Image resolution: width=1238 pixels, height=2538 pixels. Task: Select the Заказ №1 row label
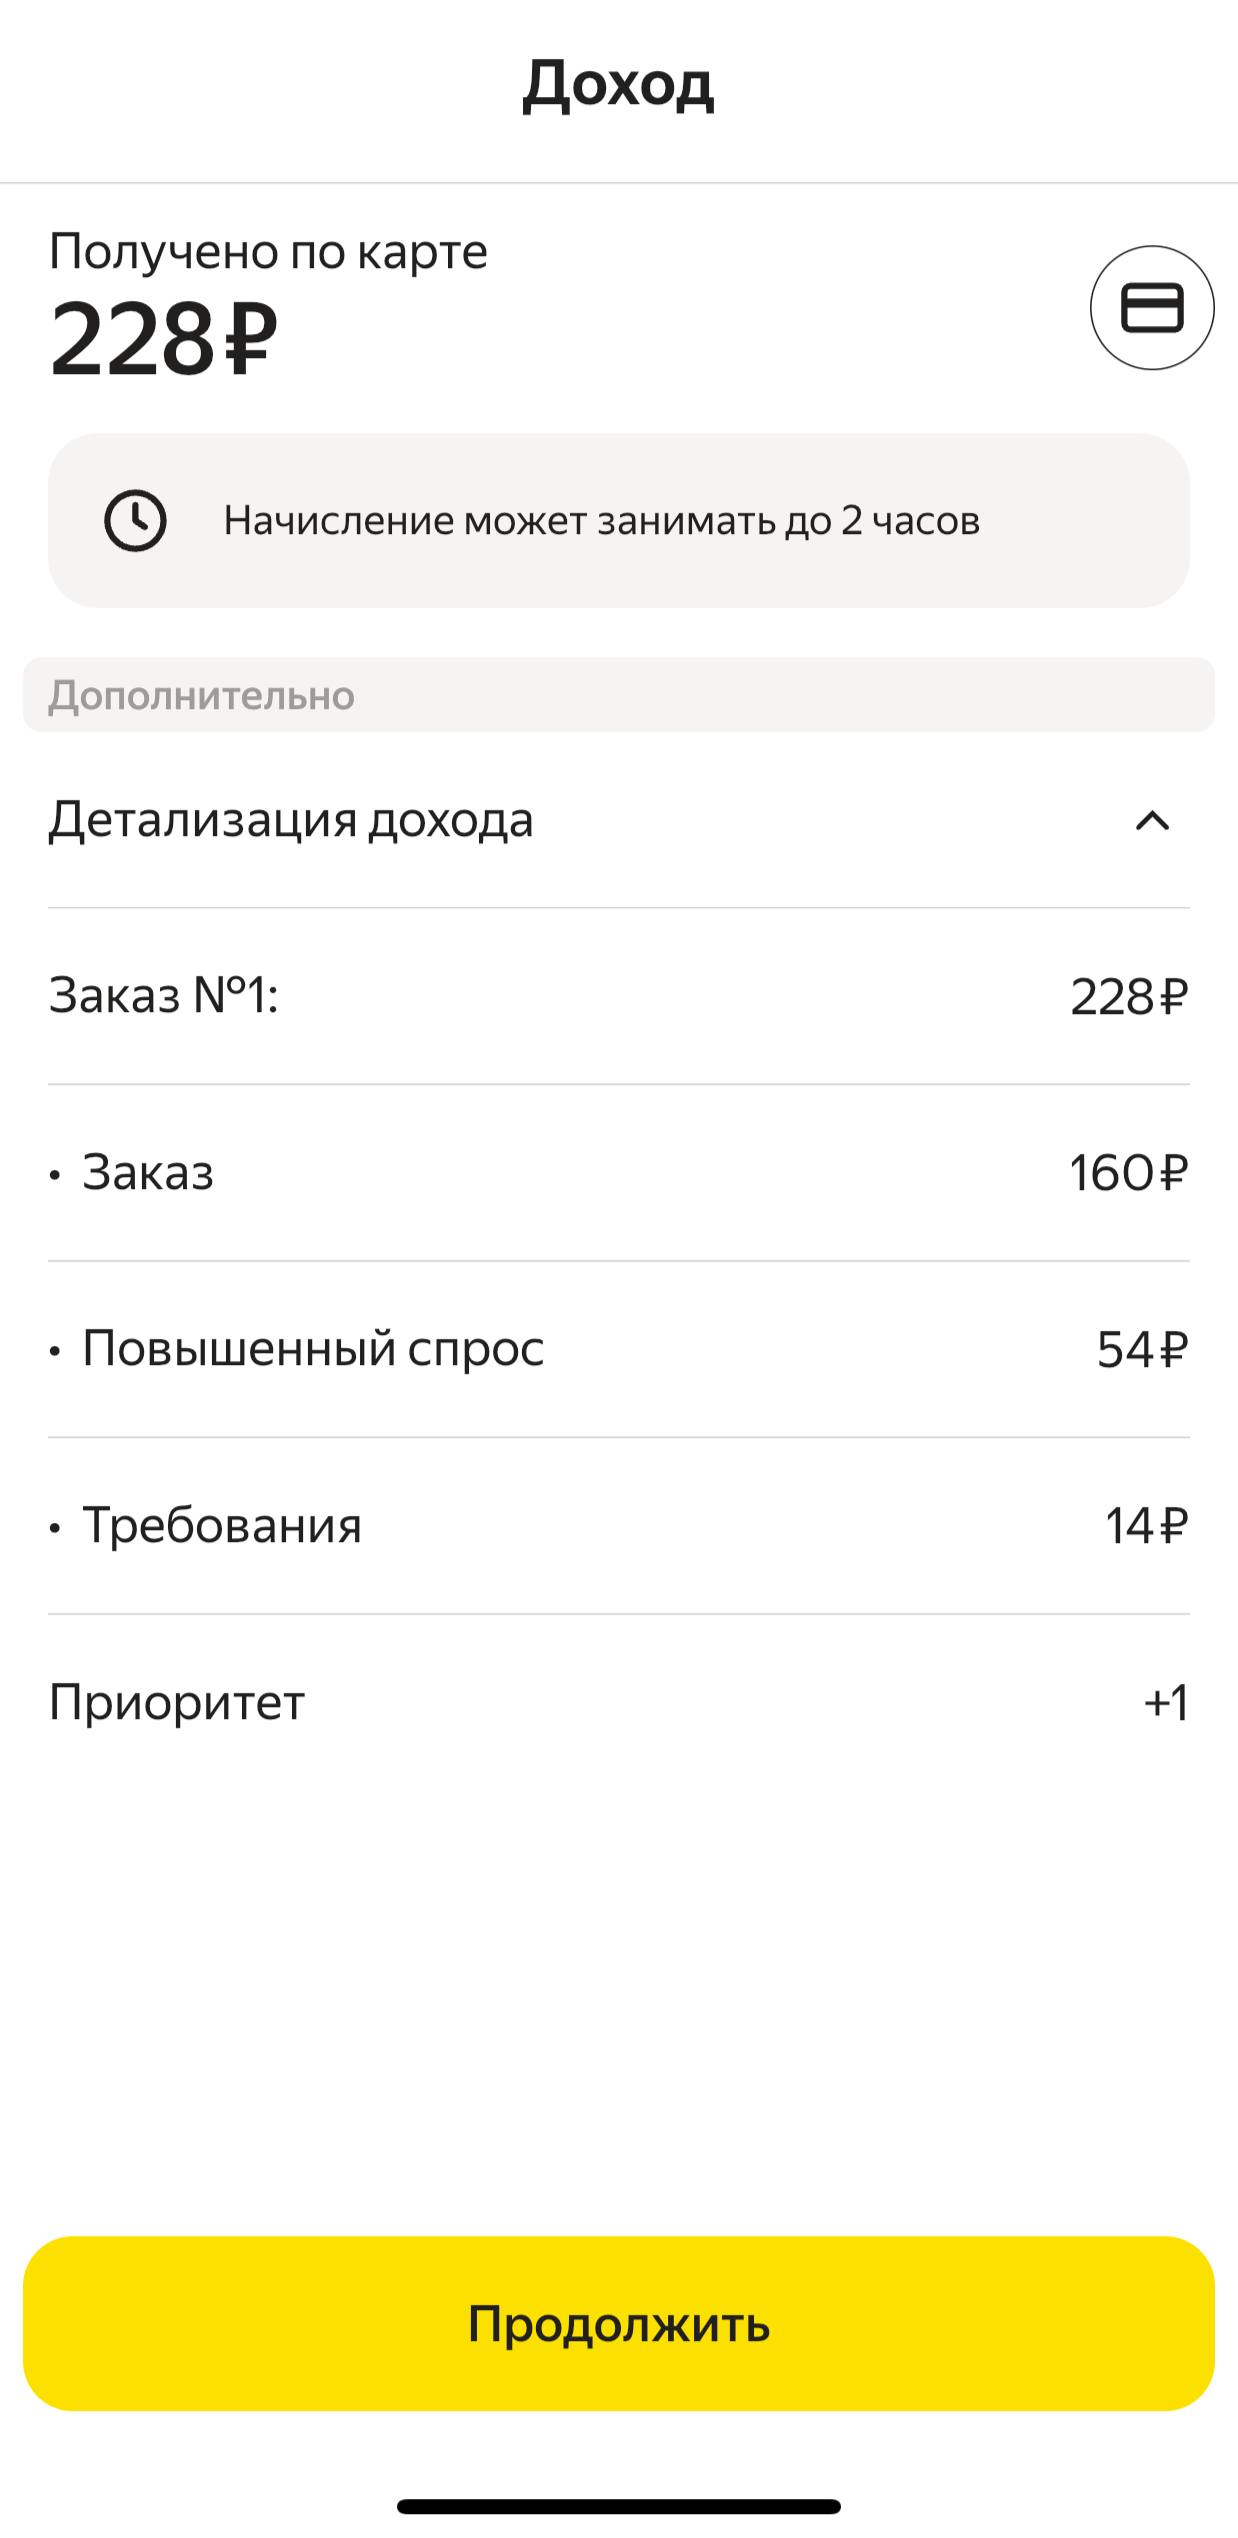pos(164,996)
